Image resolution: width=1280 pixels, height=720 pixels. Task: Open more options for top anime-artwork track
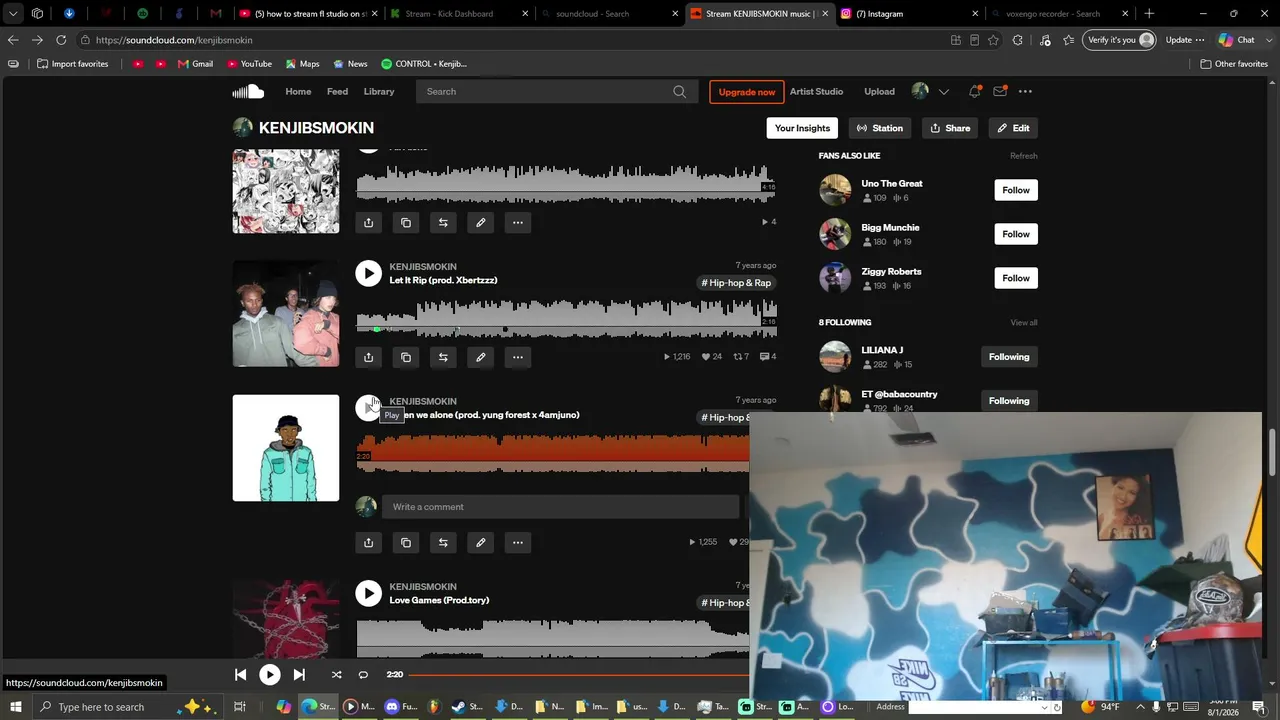517,223
